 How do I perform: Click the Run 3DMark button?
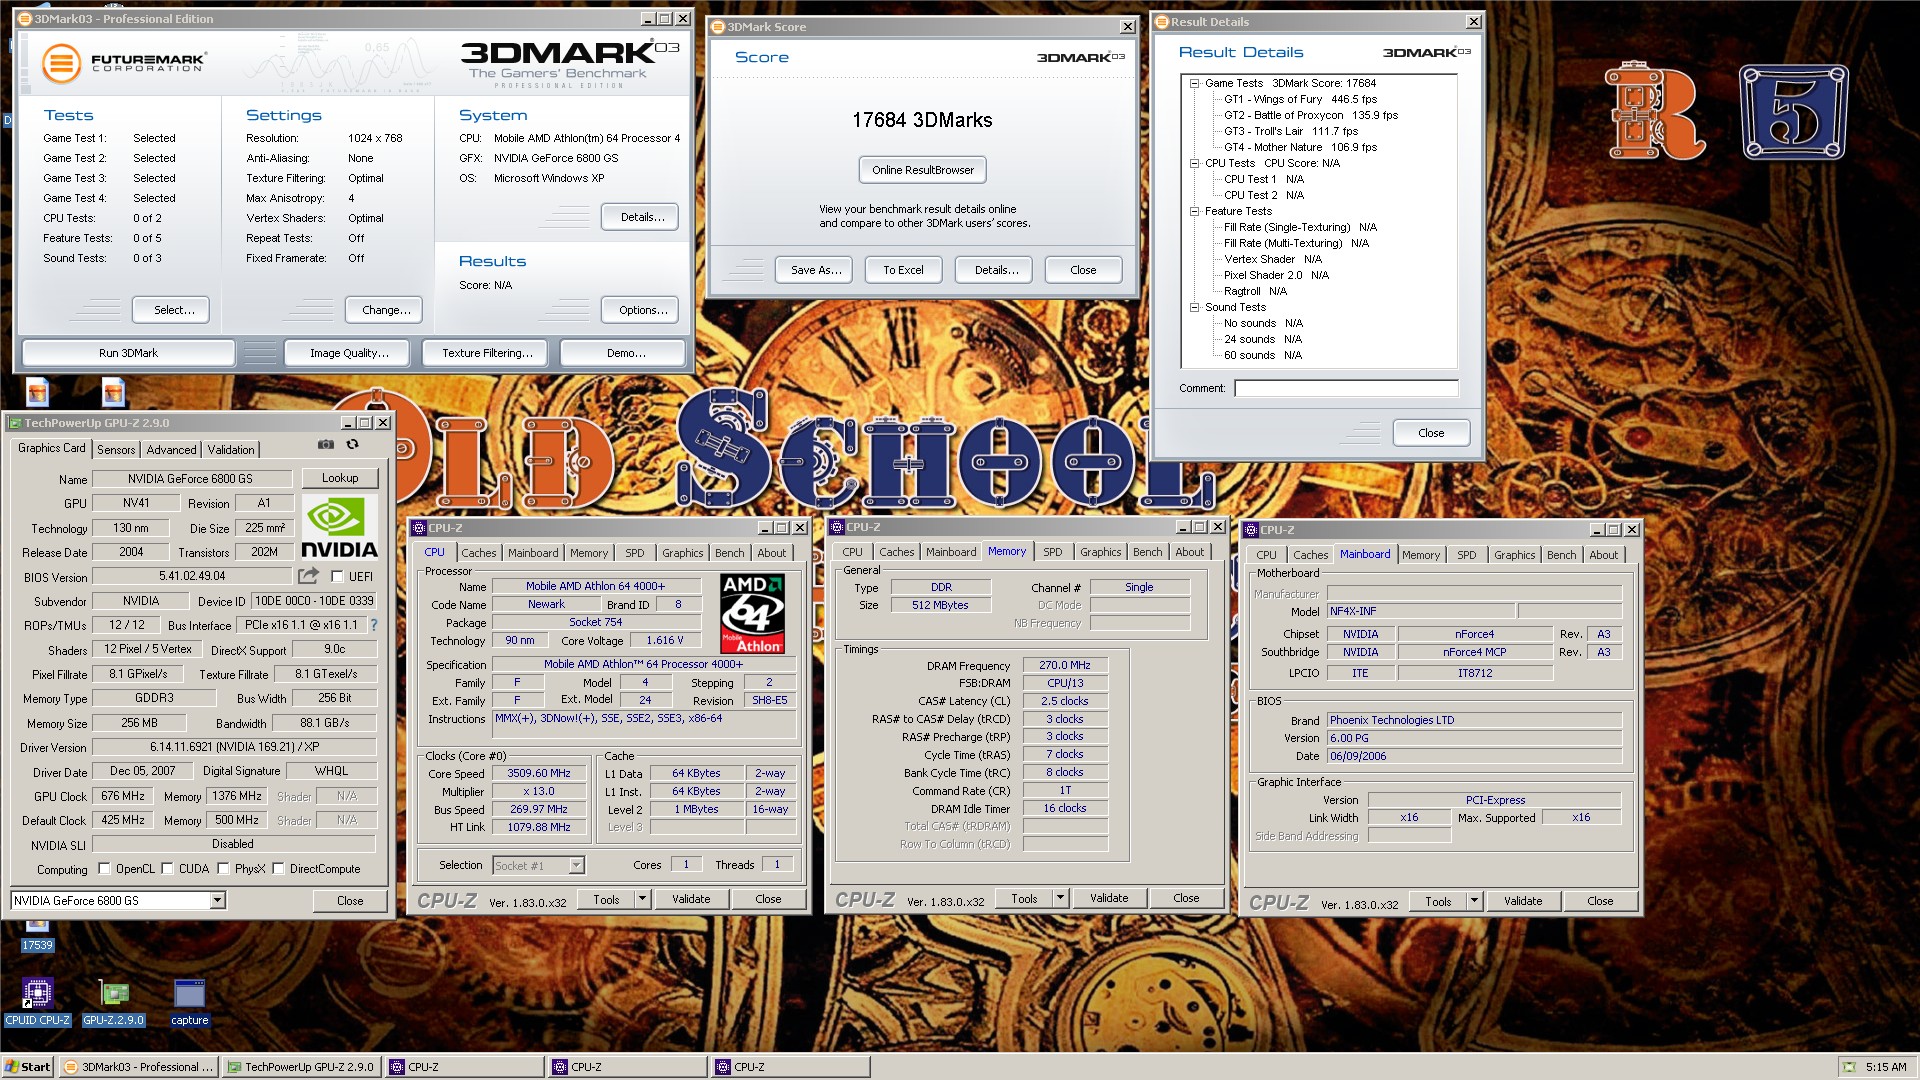click(x=128, y=353)
